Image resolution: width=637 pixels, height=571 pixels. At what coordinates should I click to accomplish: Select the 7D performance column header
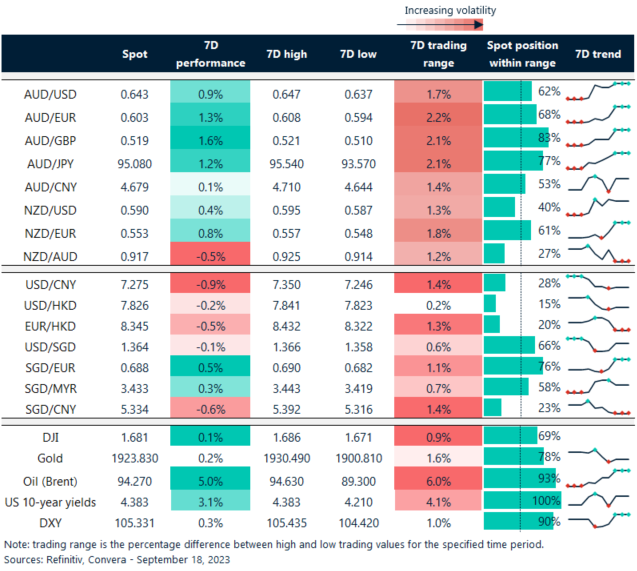(212, 55)
